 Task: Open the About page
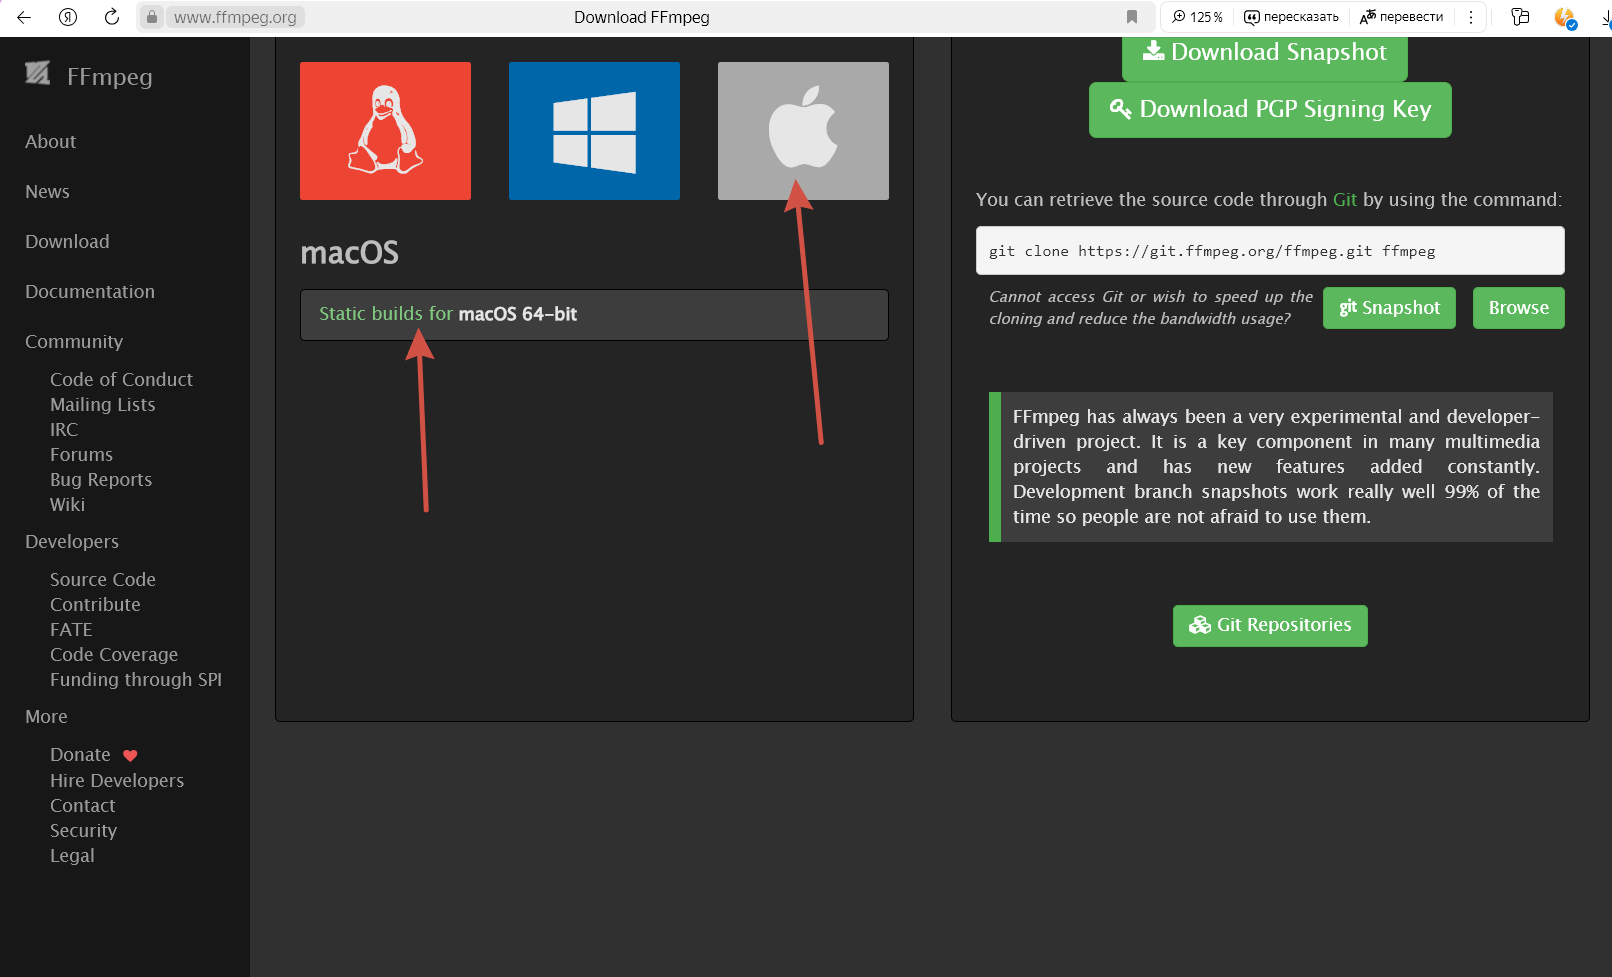[50, 142]
